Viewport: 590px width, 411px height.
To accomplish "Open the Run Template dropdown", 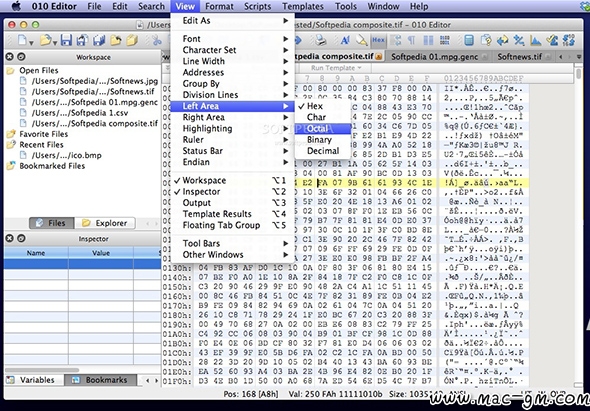I will click(336, 68).
